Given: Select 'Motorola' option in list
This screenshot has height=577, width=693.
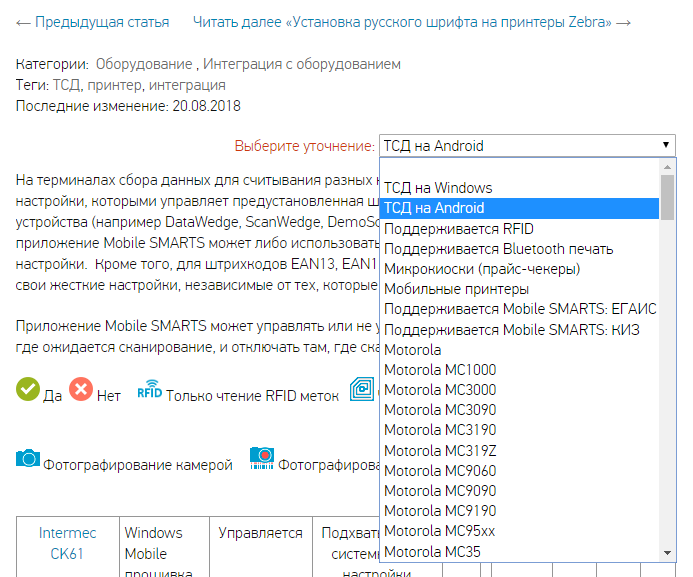Looking at the screenshot, I should (x=519, y=350).
